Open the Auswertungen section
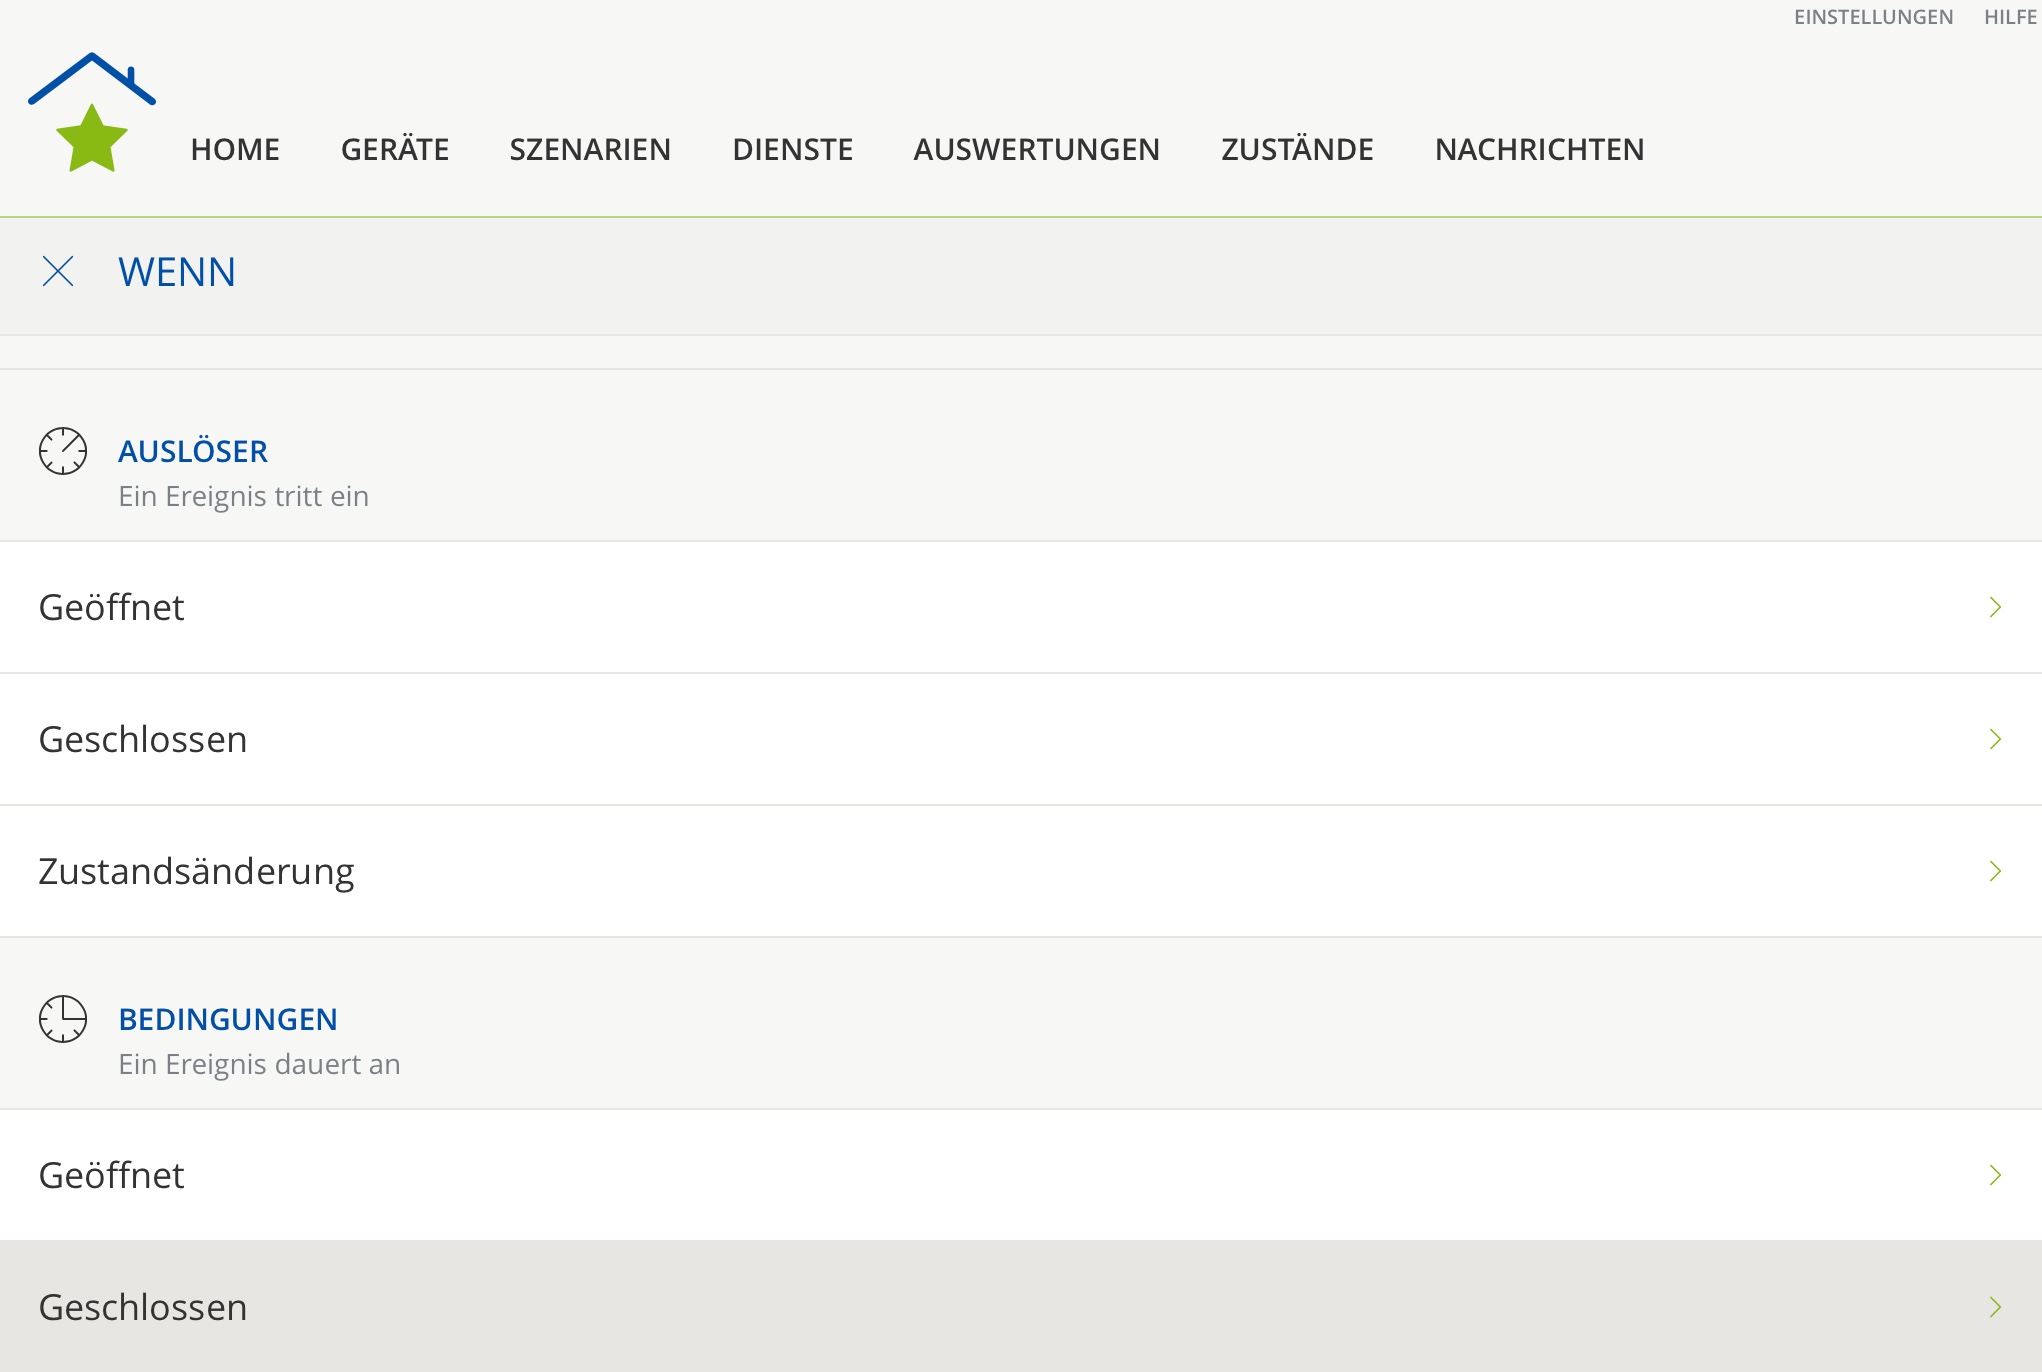 (x=1036, y=149)
